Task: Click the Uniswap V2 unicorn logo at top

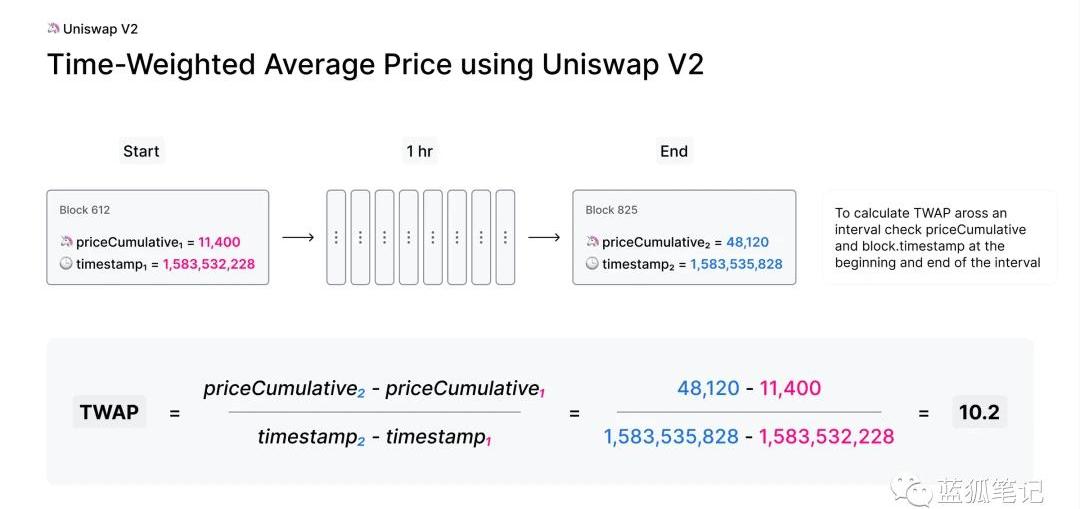Action: pyautogui.click(x=53, y=29)
